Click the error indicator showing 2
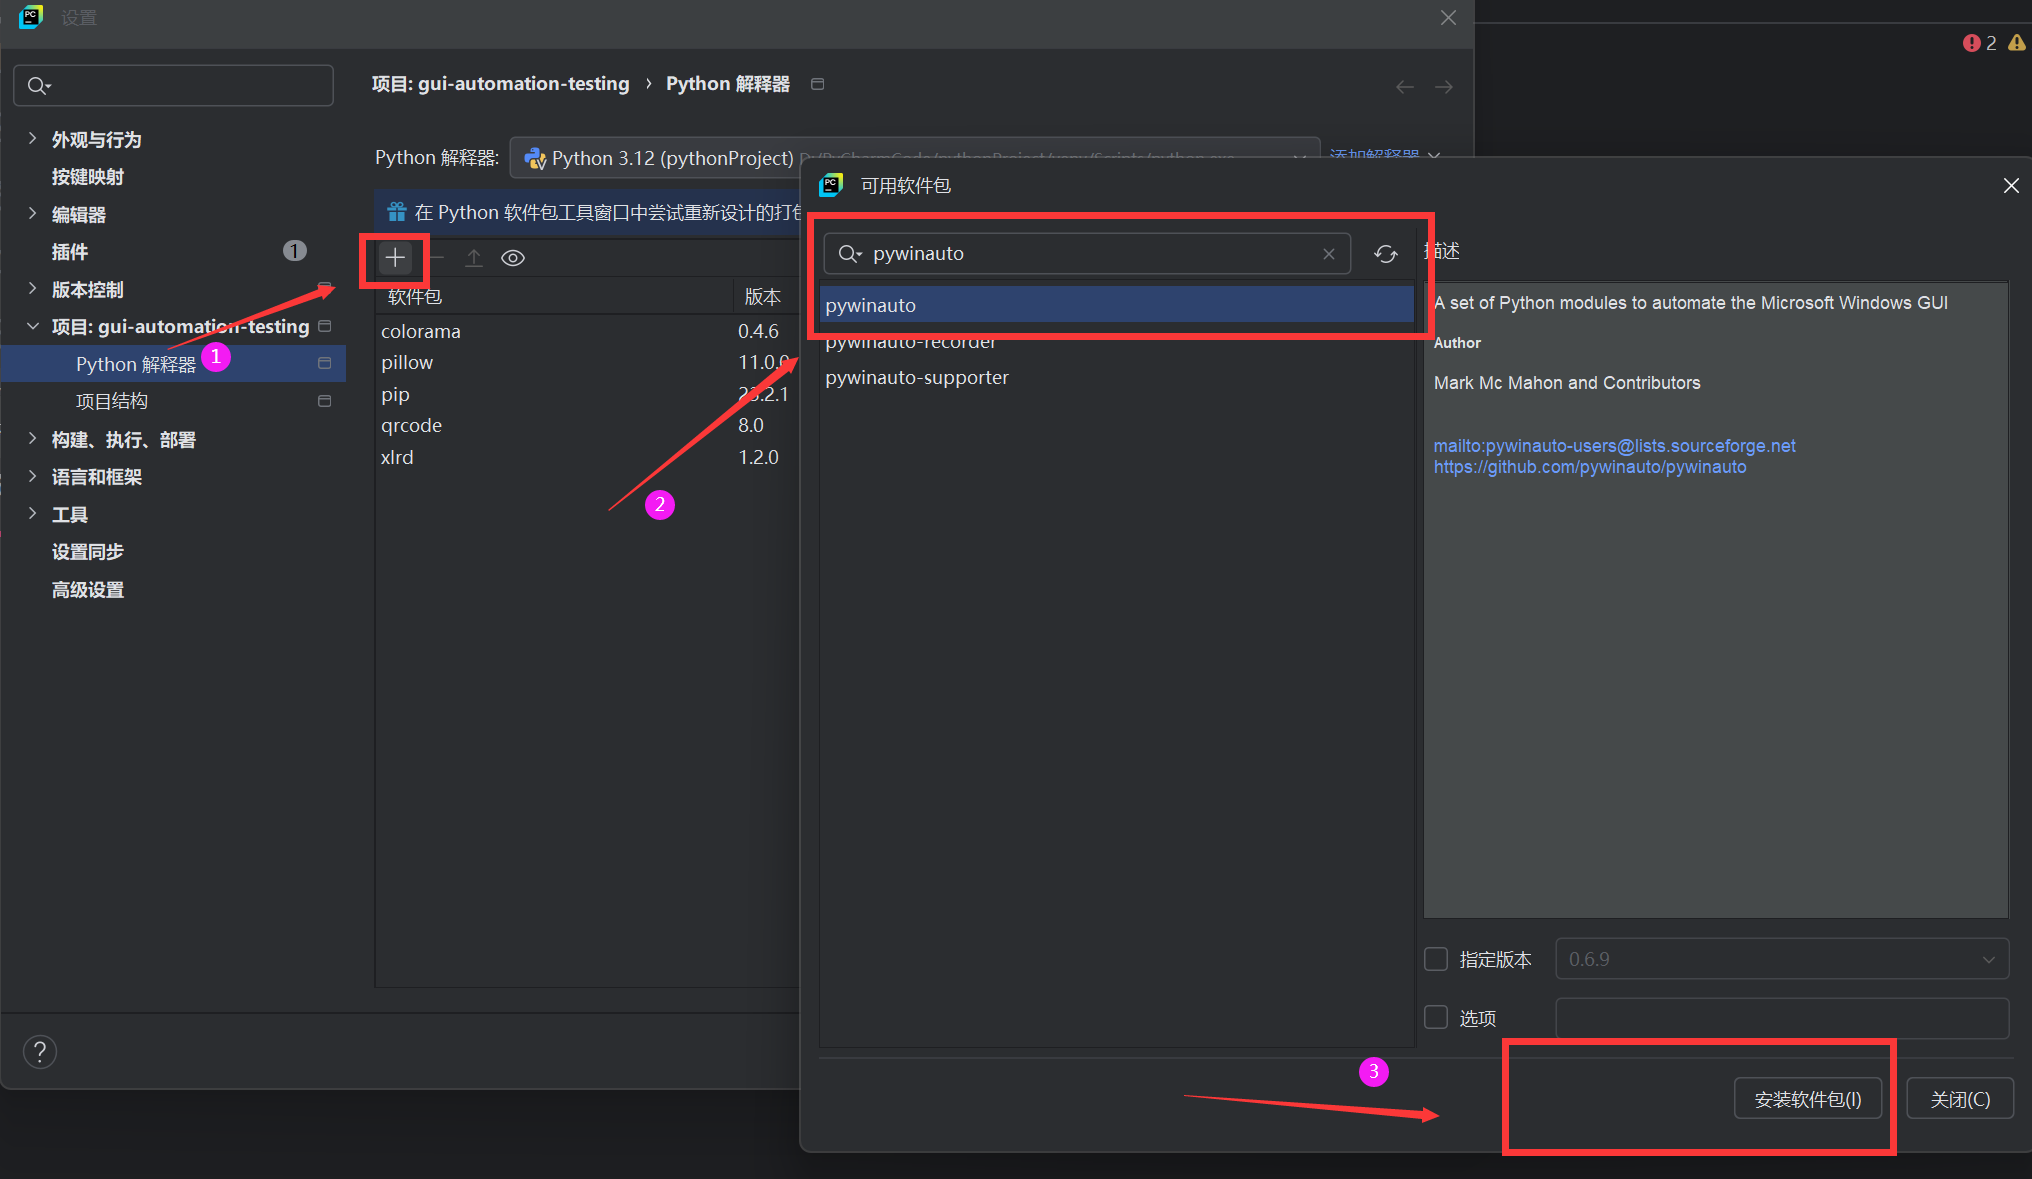Viewport: 2032px width, 1179px height. point(1979,43)
